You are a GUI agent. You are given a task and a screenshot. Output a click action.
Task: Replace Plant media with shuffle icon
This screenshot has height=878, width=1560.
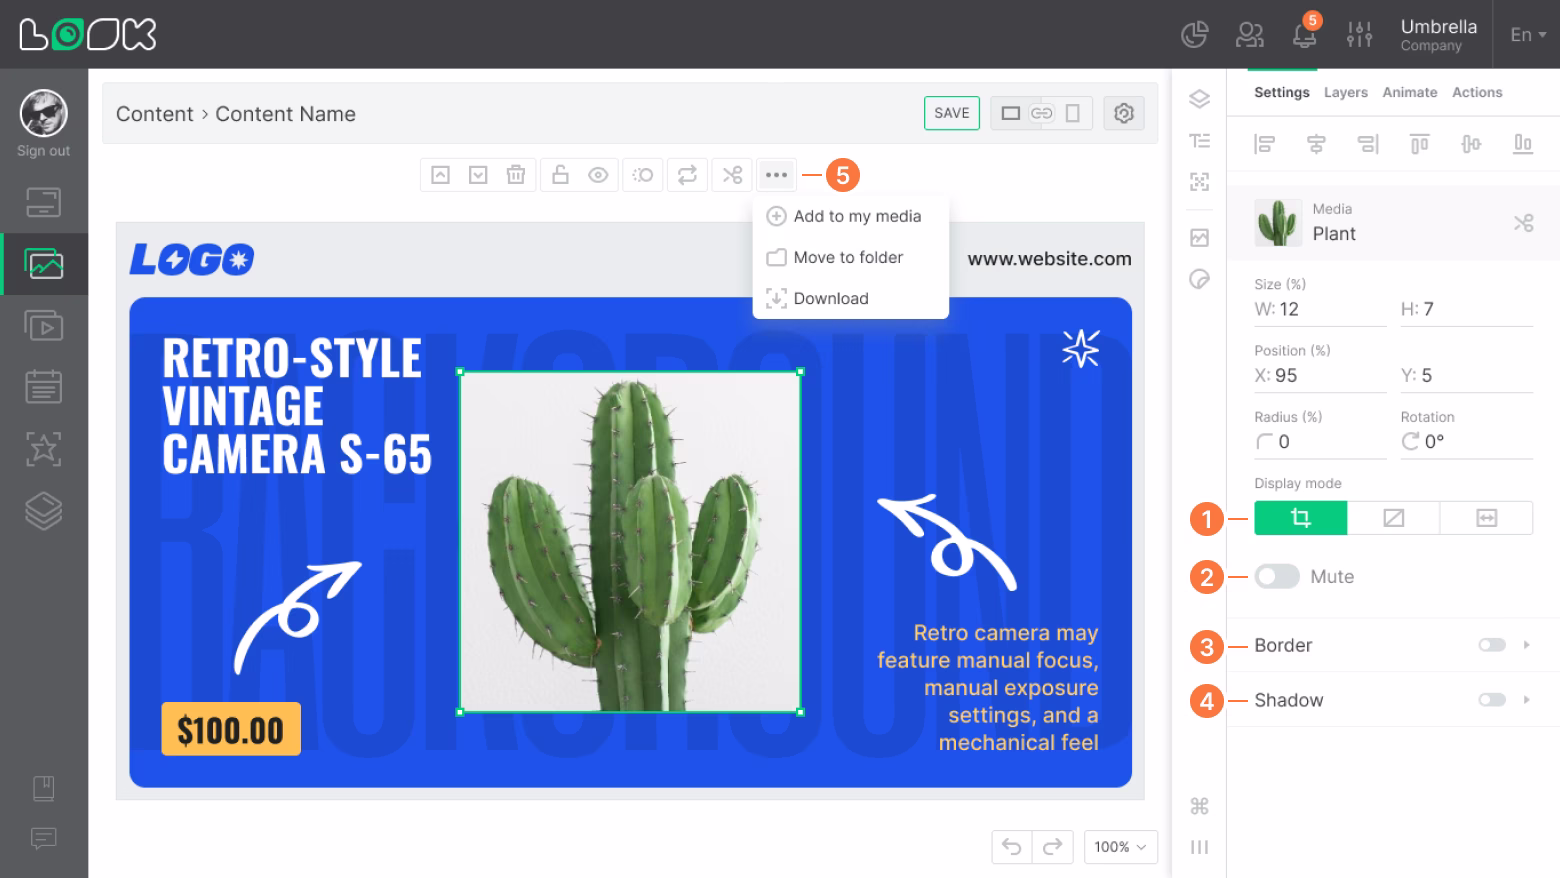(1523, 222)
